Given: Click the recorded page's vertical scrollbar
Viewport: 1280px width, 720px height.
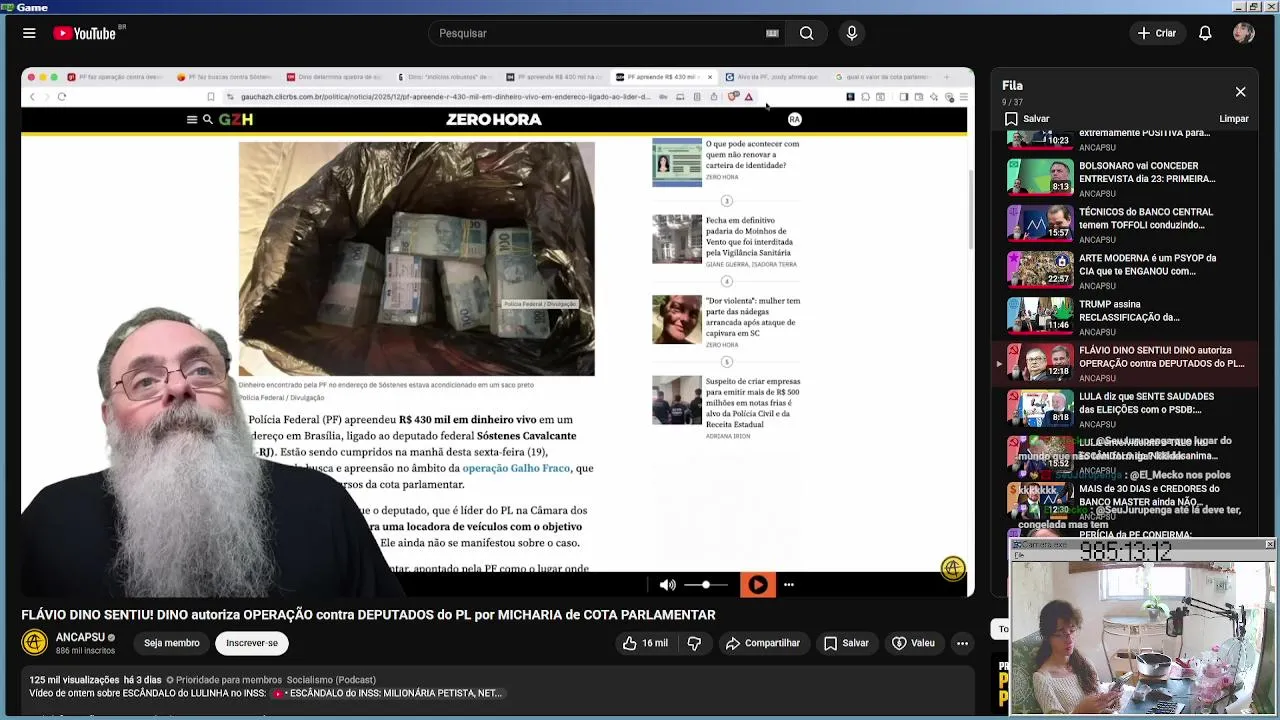Looking at the screenshot, I should click(970, 210).
